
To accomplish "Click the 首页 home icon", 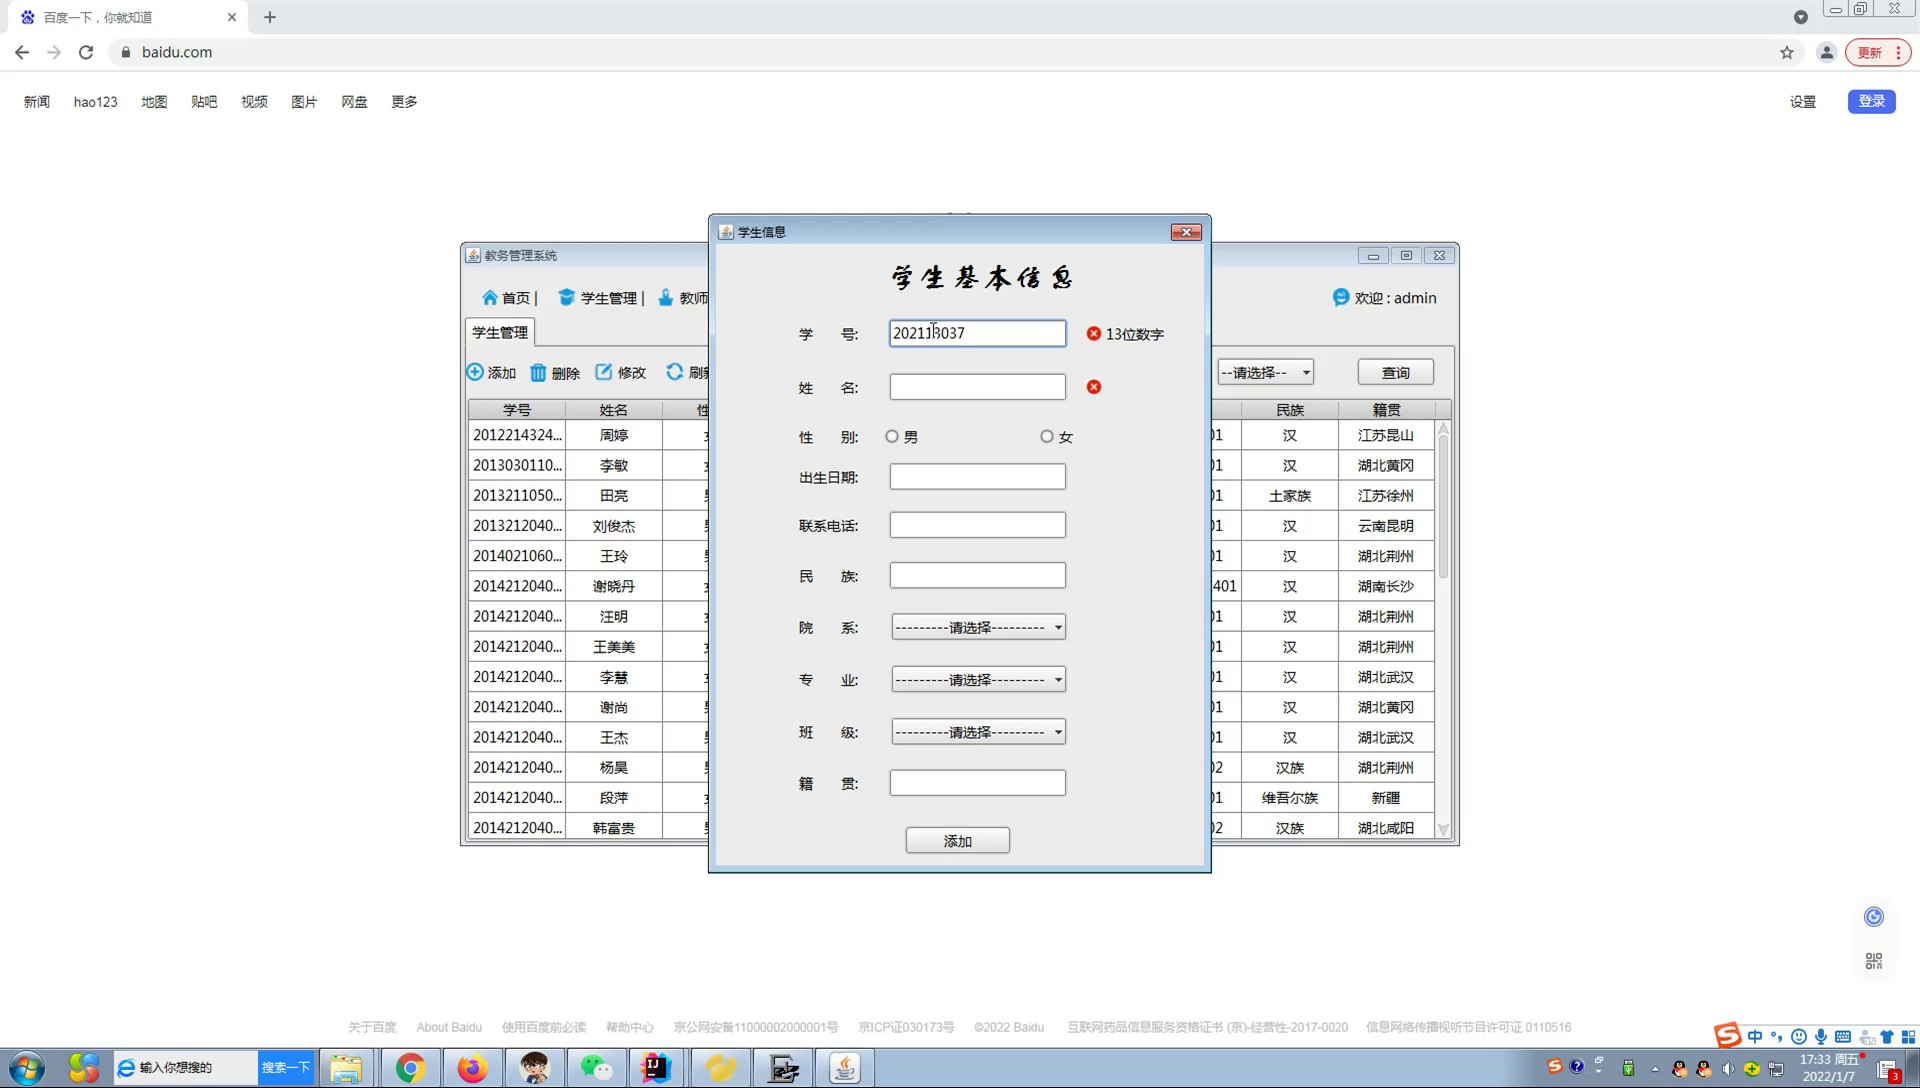I will click(489, 297).
